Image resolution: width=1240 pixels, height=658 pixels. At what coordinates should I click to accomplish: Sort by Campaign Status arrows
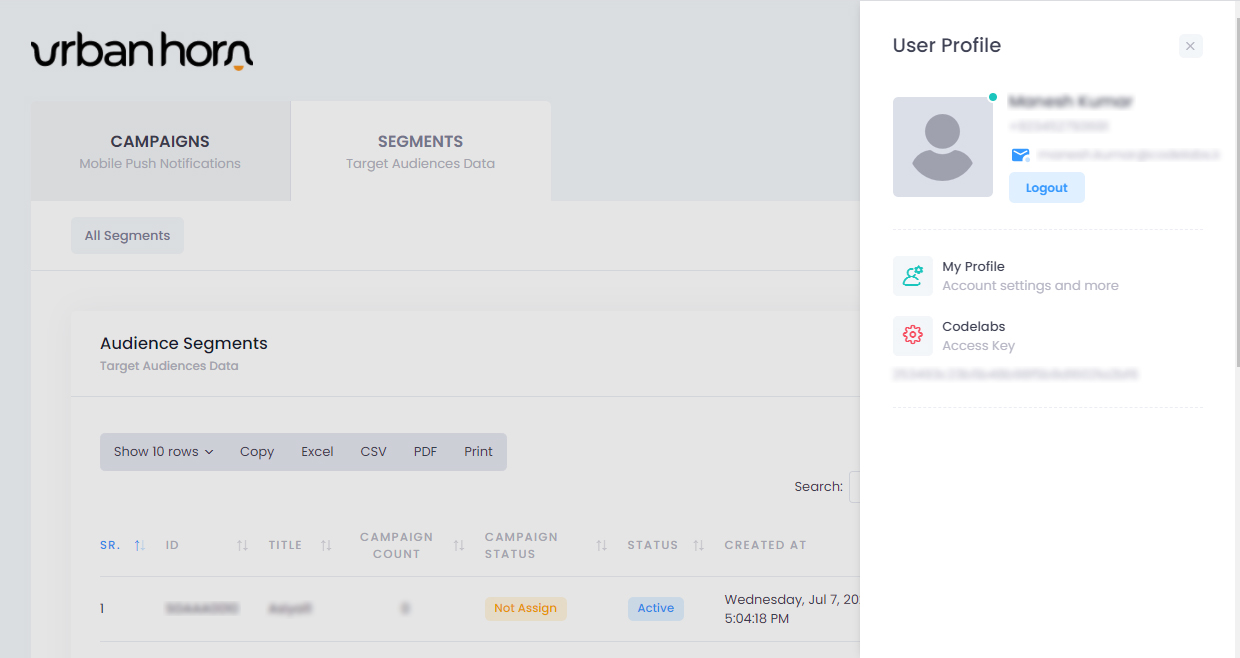(x=602, y=545)
